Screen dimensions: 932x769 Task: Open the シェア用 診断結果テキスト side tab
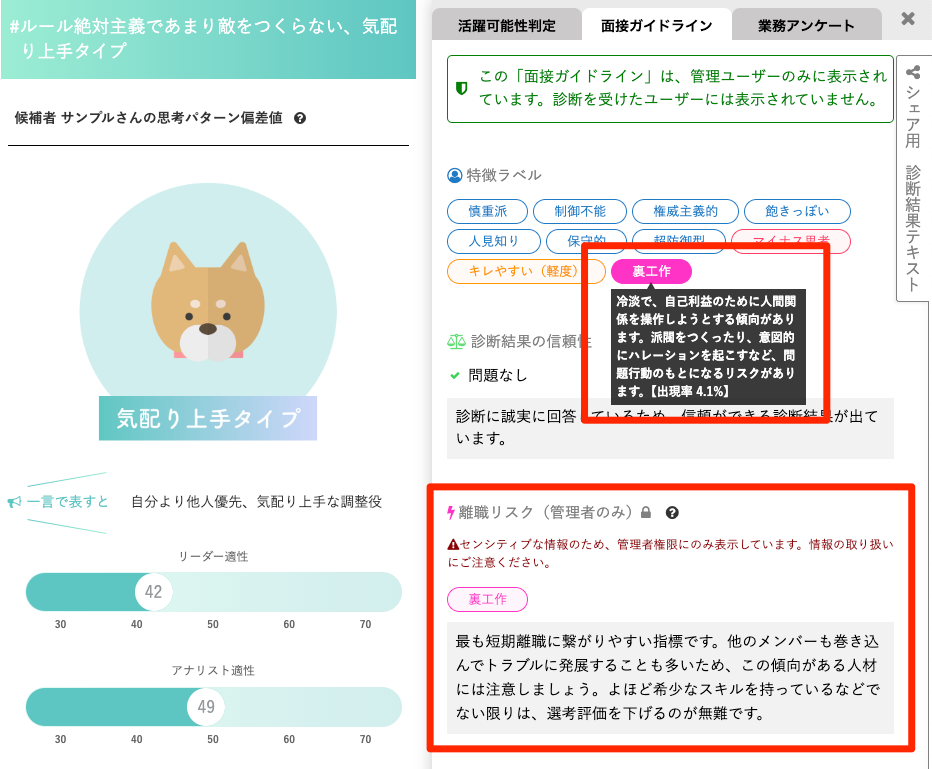coord(913,178)
